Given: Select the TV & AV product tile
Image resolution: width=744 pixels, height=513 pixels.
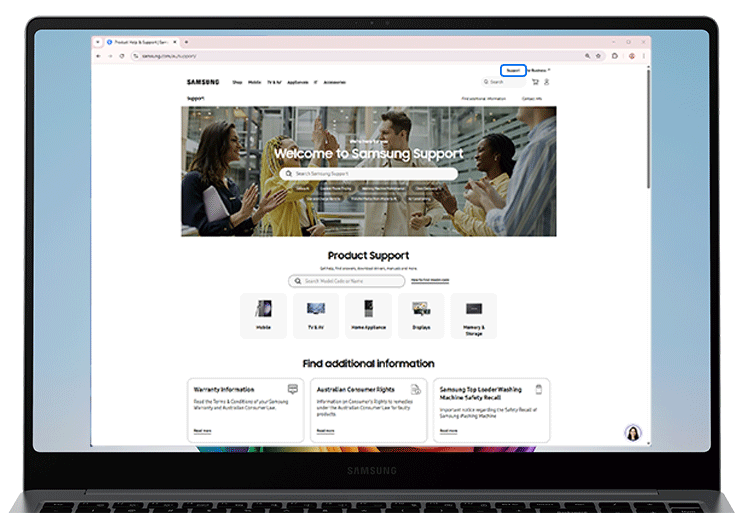Looking at the screenshot, I should click(x=315, y=315).
